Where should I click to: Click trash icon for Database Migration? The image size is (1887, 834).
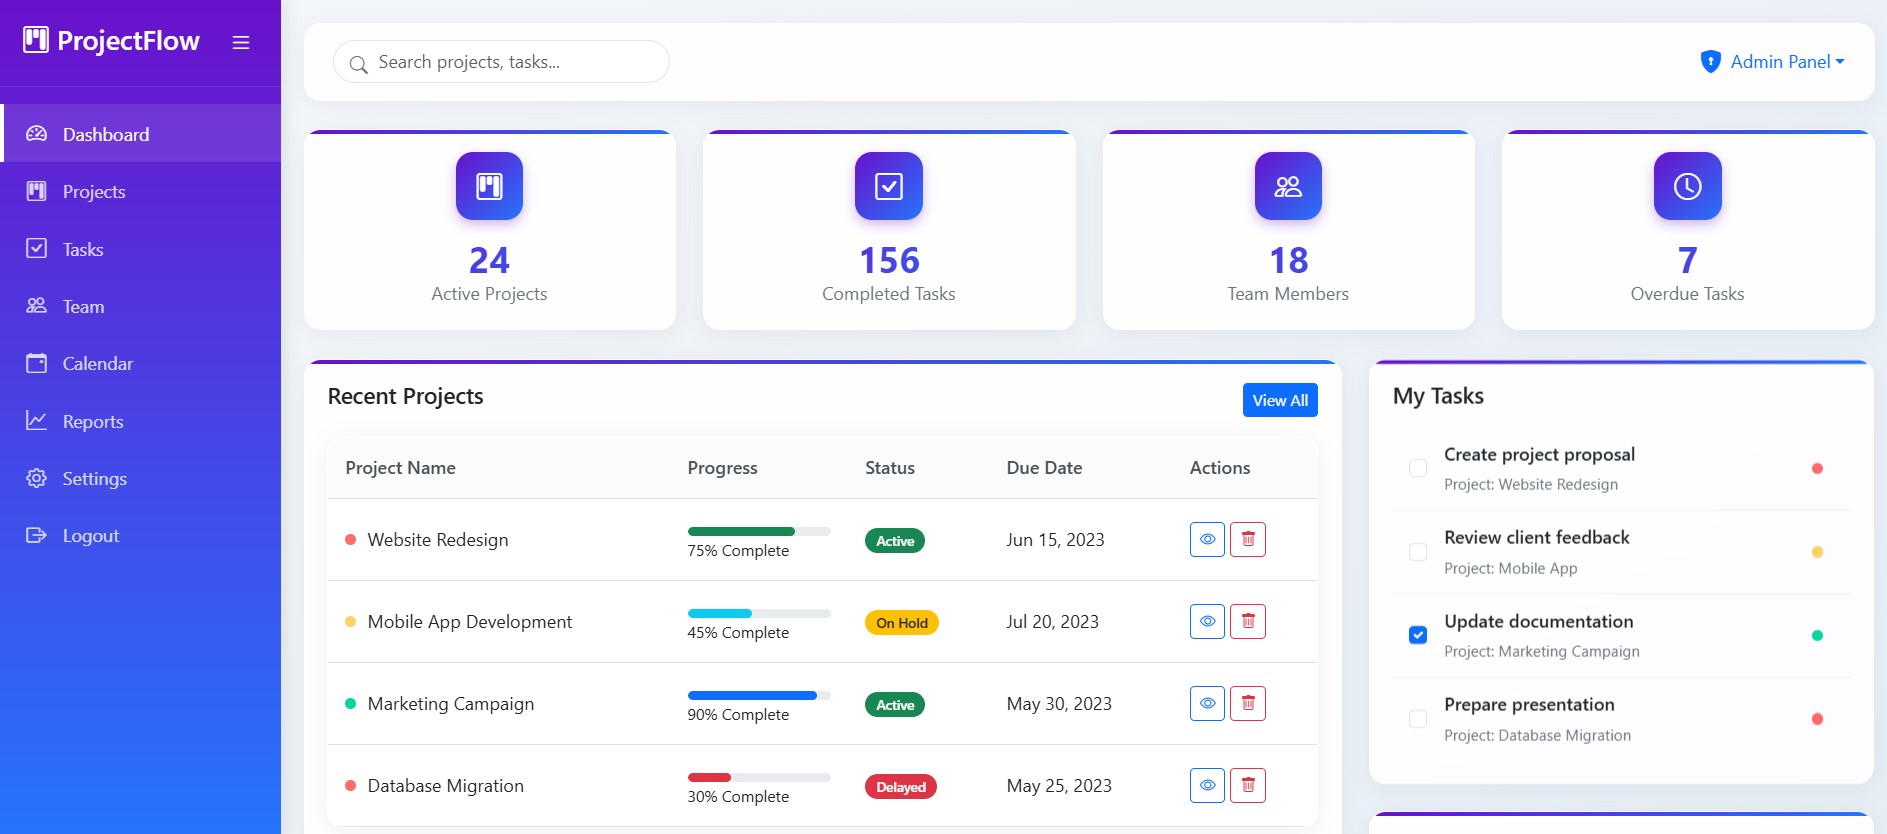(x=1247, y=786)
